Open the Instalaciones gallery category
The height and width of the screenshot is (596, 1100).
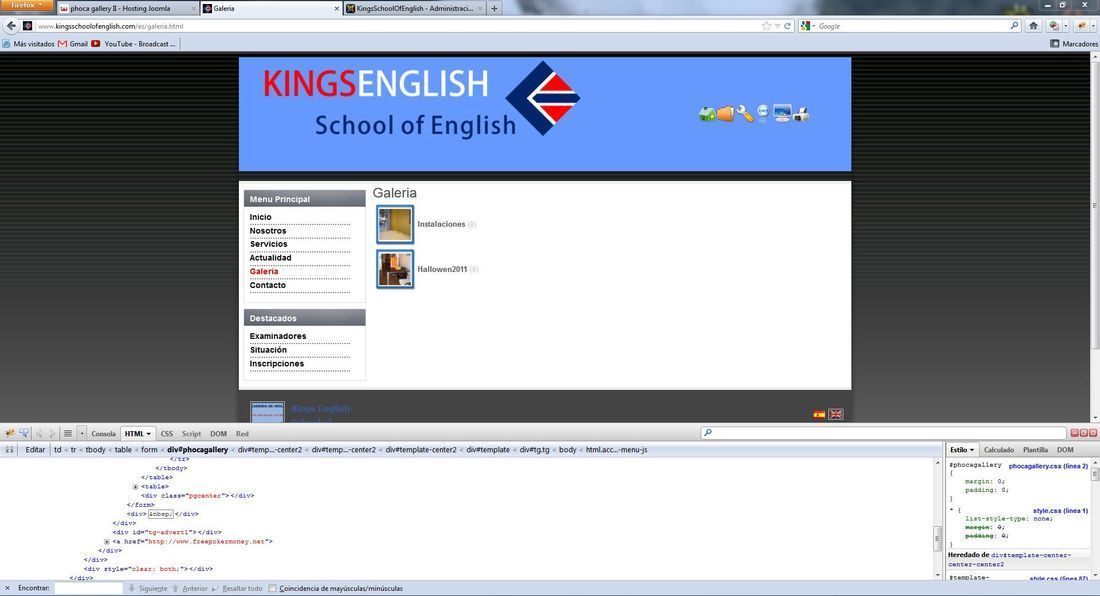441,224
